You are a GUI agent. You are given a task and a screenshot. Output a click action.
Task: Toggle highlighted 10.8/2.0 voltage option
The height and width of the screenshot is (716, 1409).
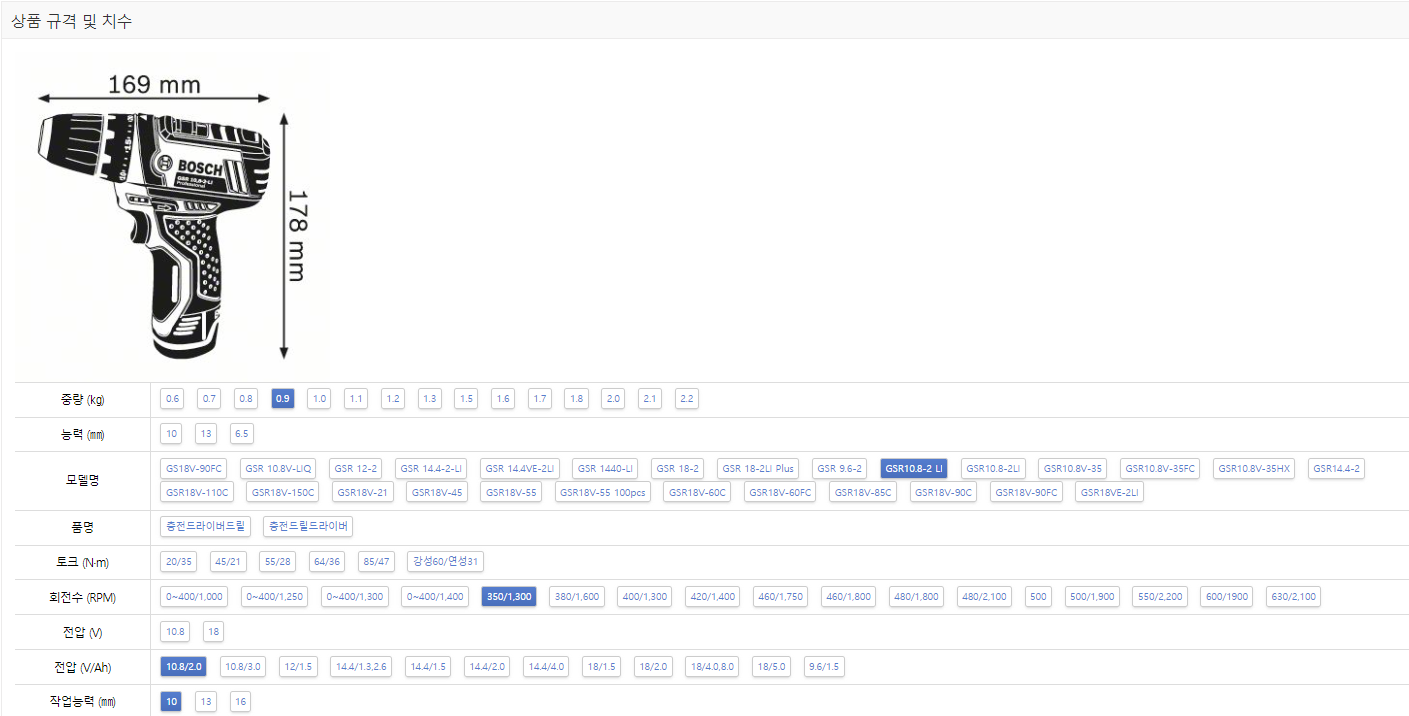point(183,667)
